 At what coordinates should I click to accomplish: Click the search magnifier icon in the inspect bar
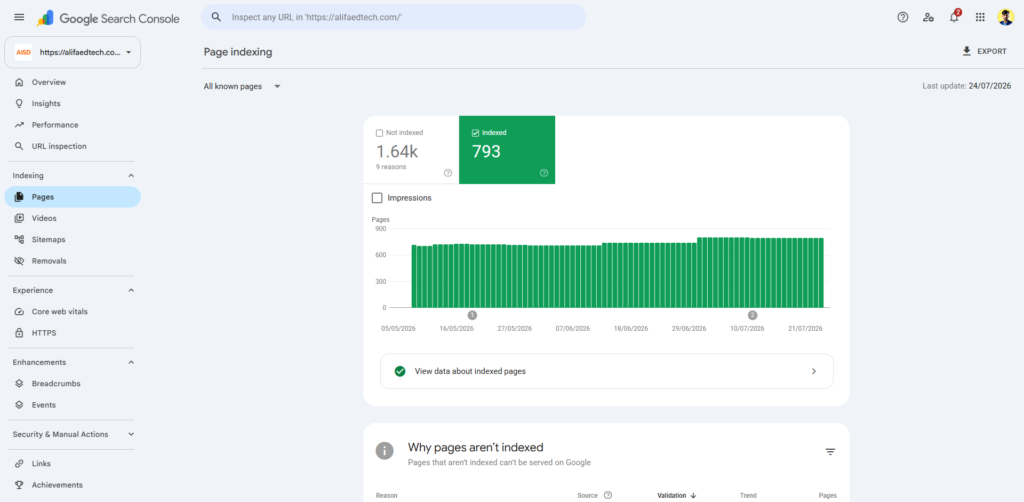pos(216,17)
